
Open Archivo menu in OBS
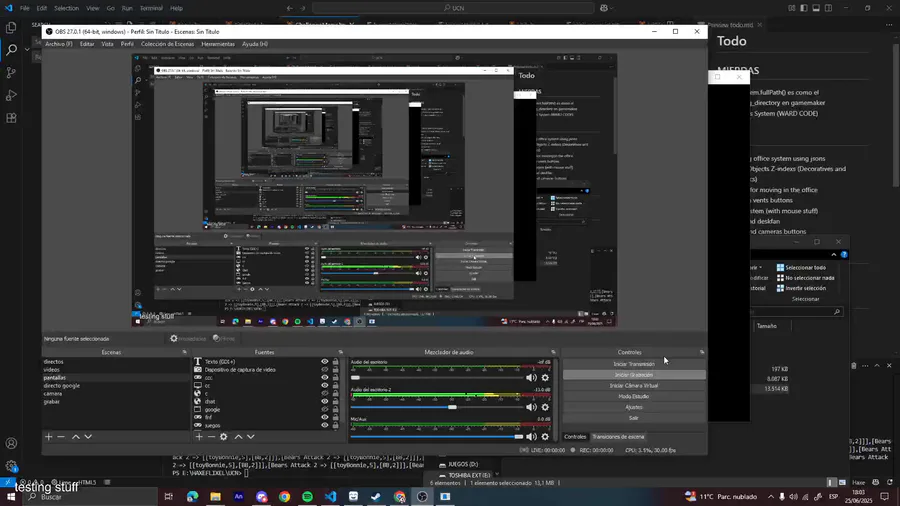(59, 44)
